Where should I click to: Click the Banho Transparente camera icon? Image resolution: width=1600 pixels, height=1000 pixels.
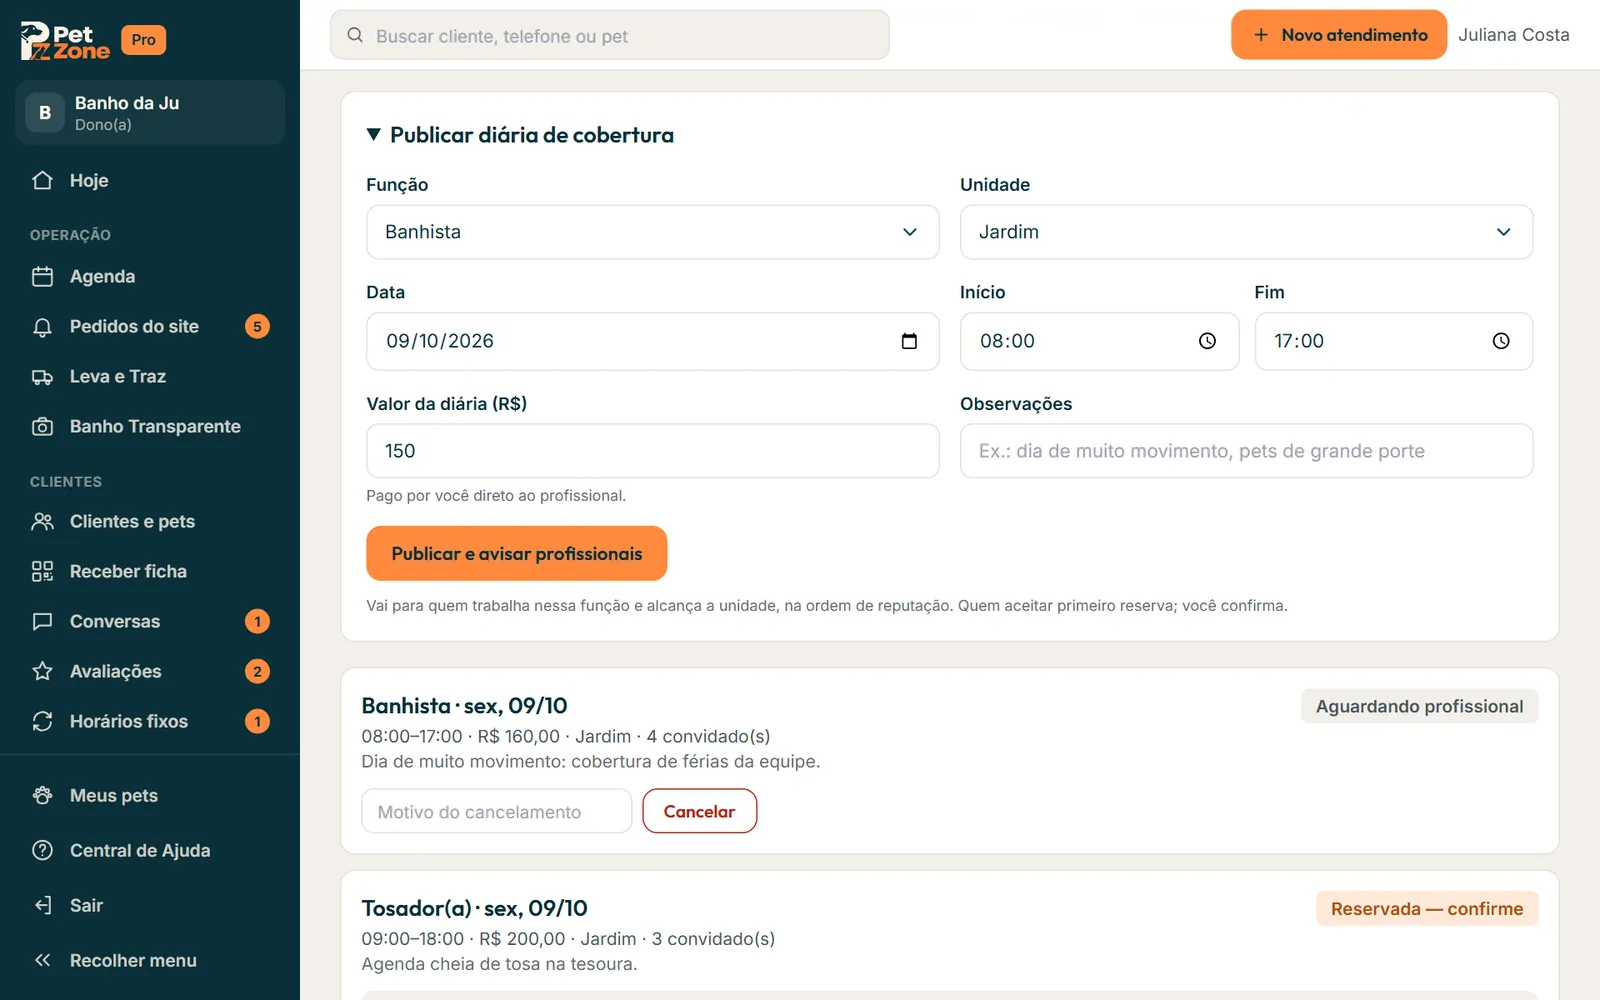click(x=42, y=426)
